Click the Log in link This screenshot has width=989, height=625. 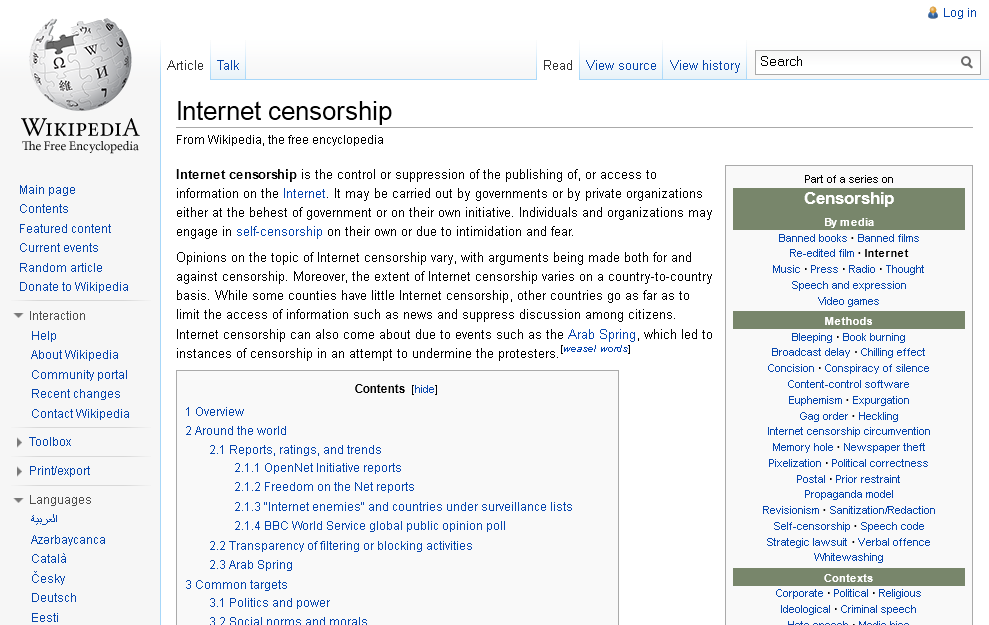pyautogui.click(x=959, y=13)
